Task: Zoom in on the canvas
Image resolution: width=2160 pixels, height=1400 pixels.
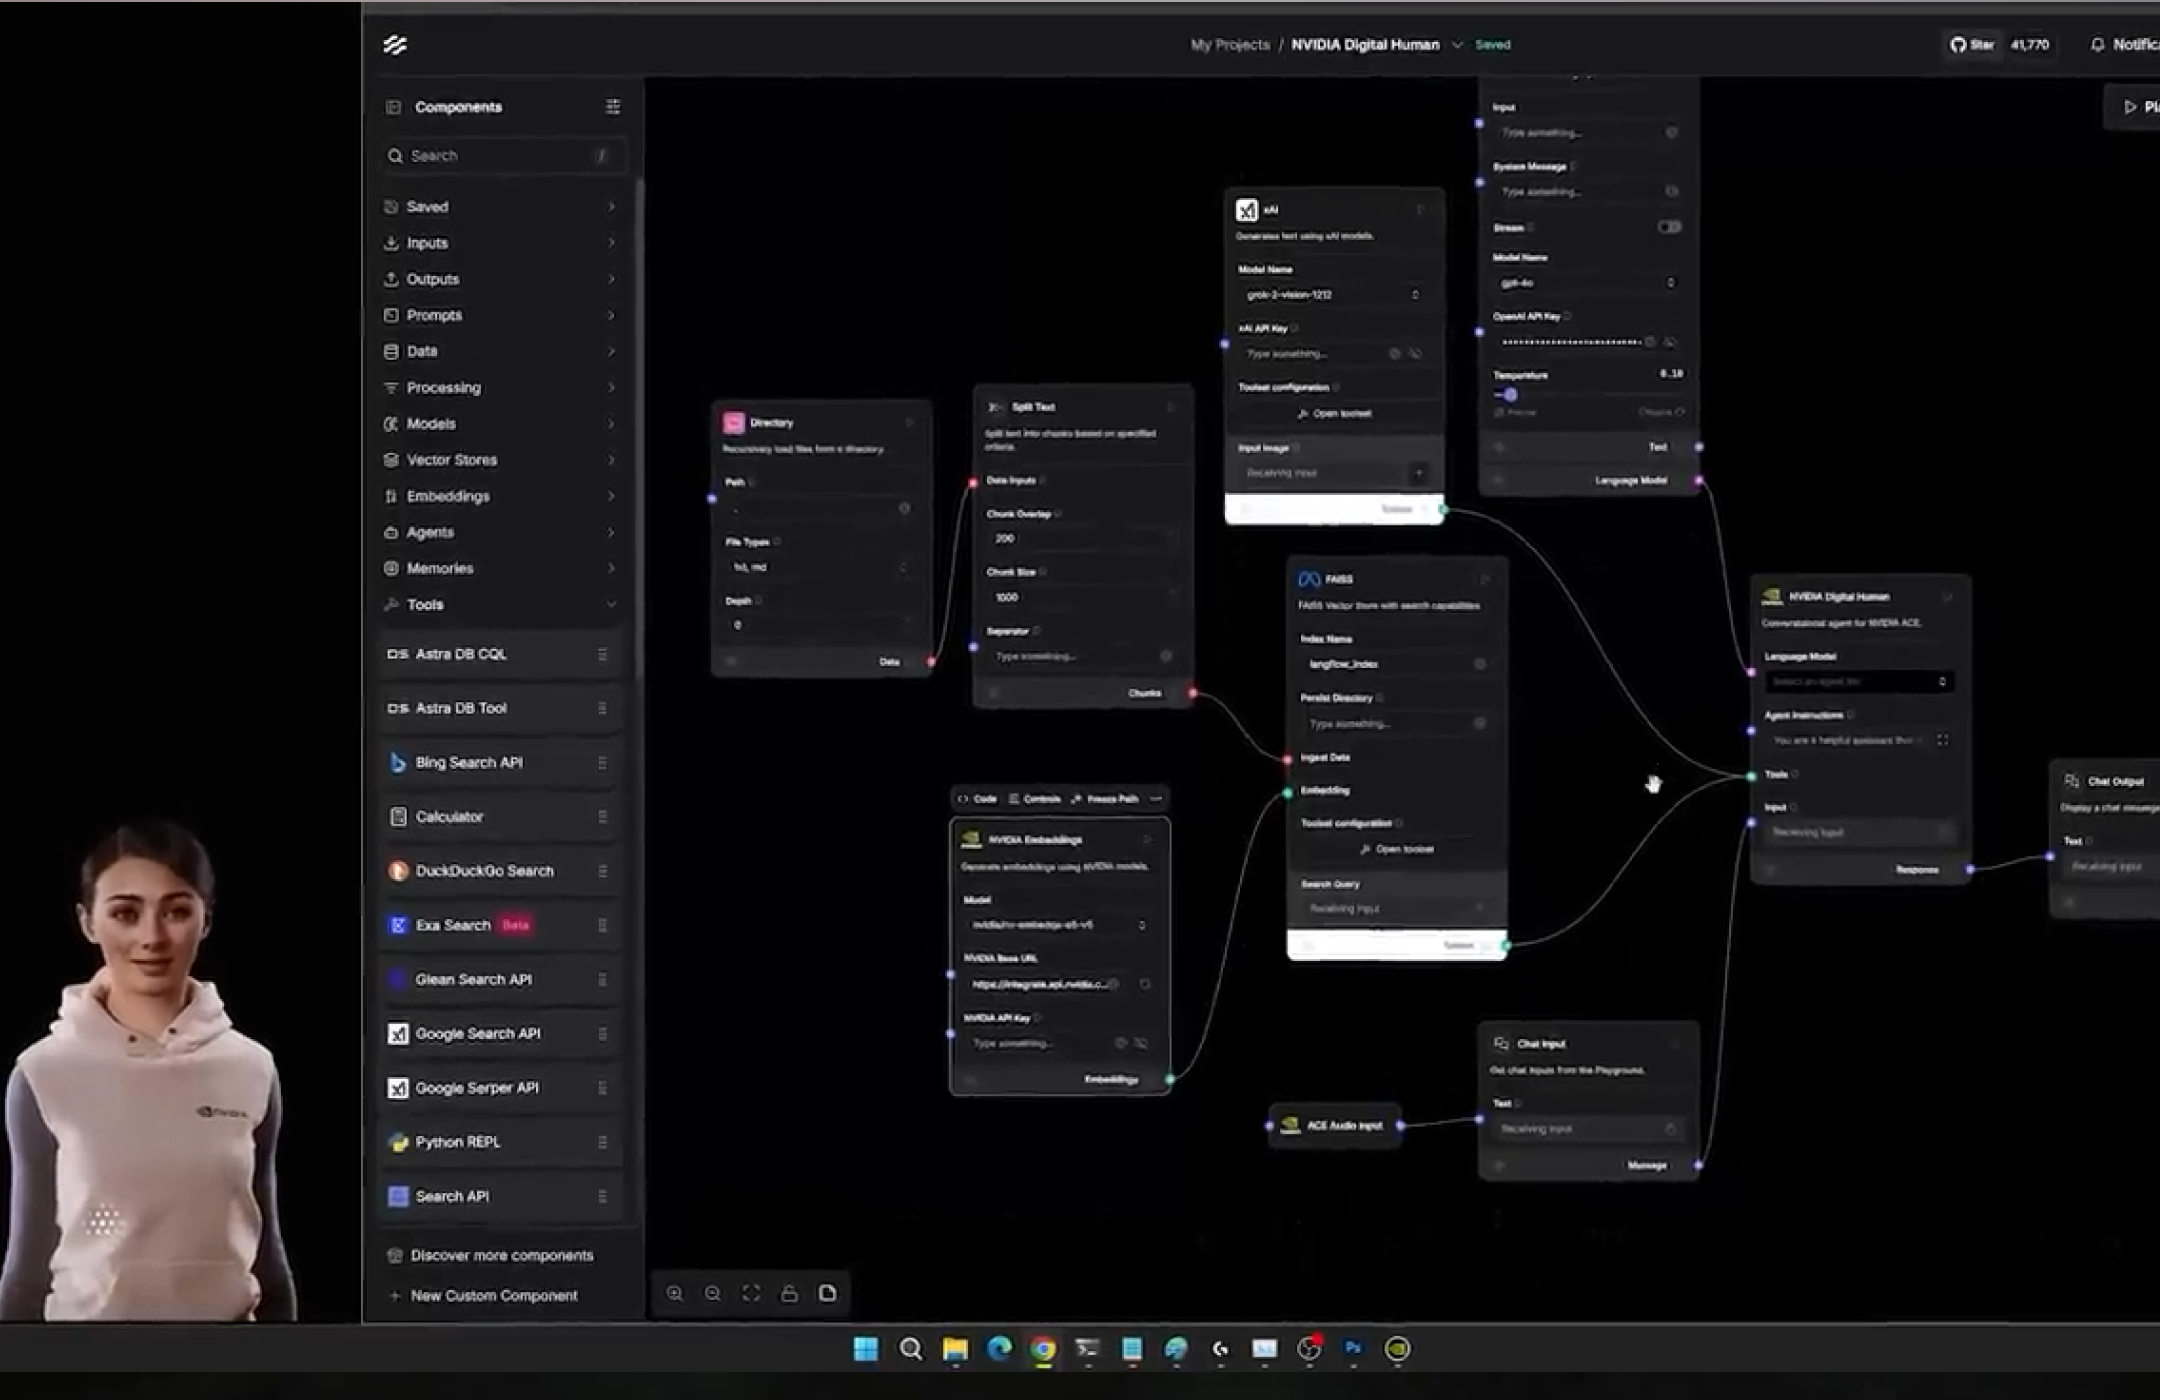Action: pos(675,1294)
